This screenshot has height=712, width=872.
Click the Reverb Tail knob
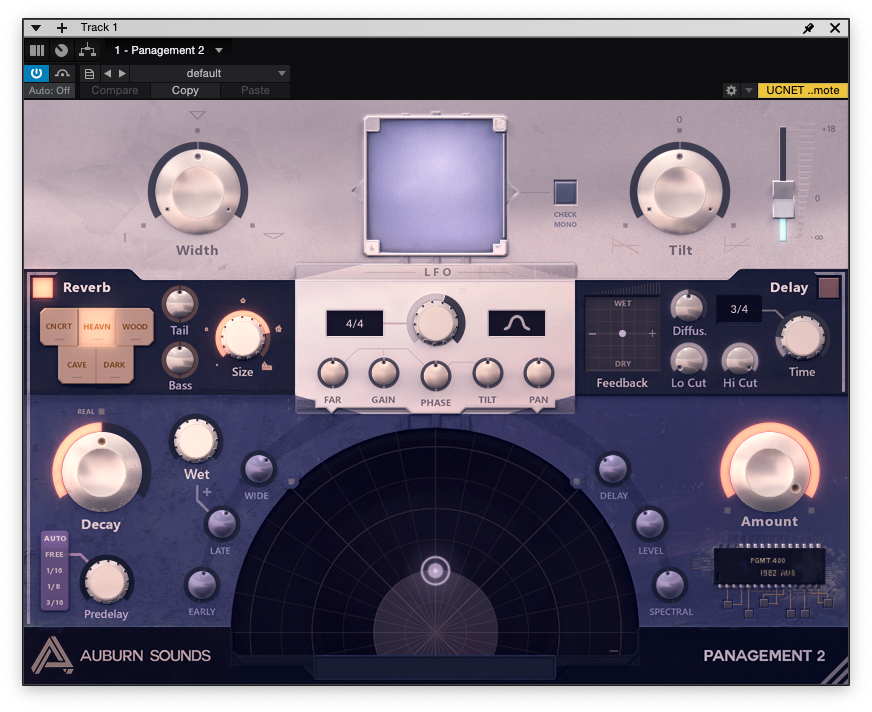tap(180, 304)
